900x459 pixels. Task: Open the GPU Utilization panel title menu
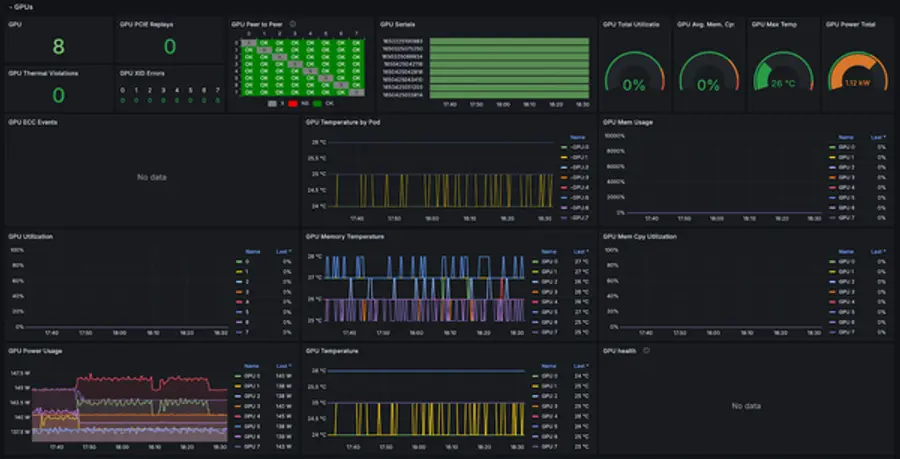(30, 237)
